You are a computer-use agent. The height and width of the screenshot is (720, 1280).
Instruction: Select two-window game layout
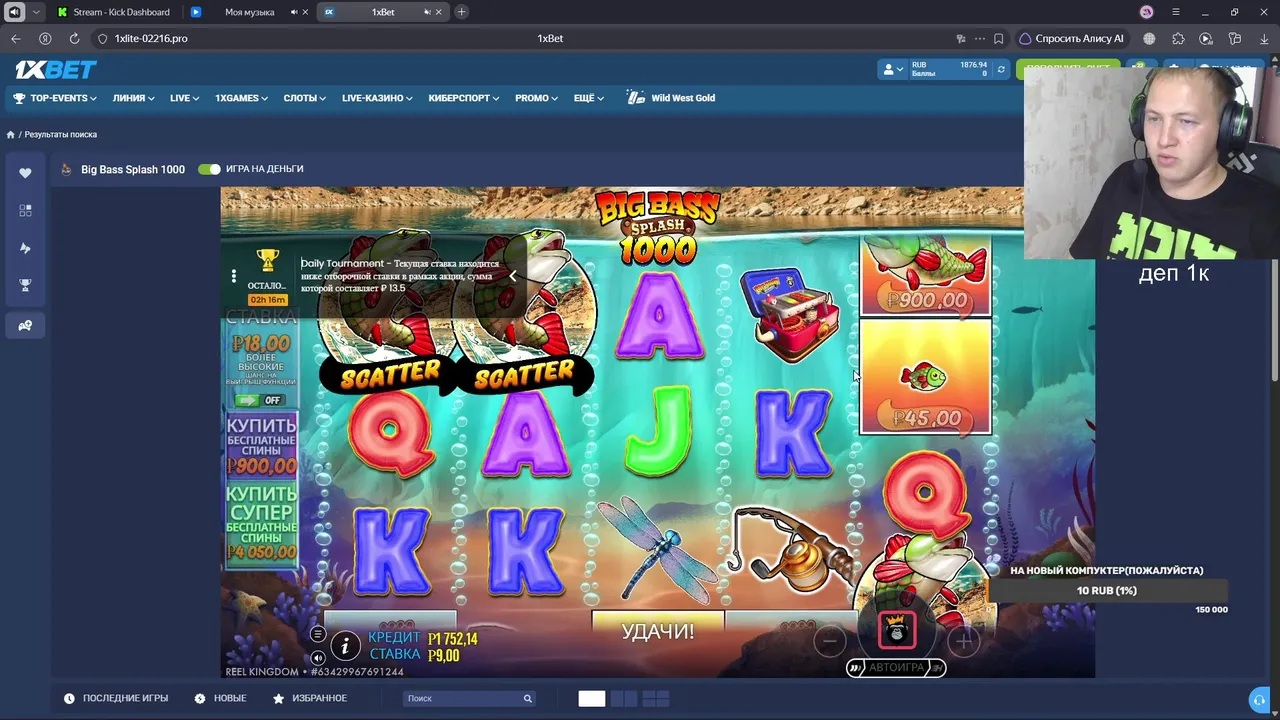coord(623,699)
